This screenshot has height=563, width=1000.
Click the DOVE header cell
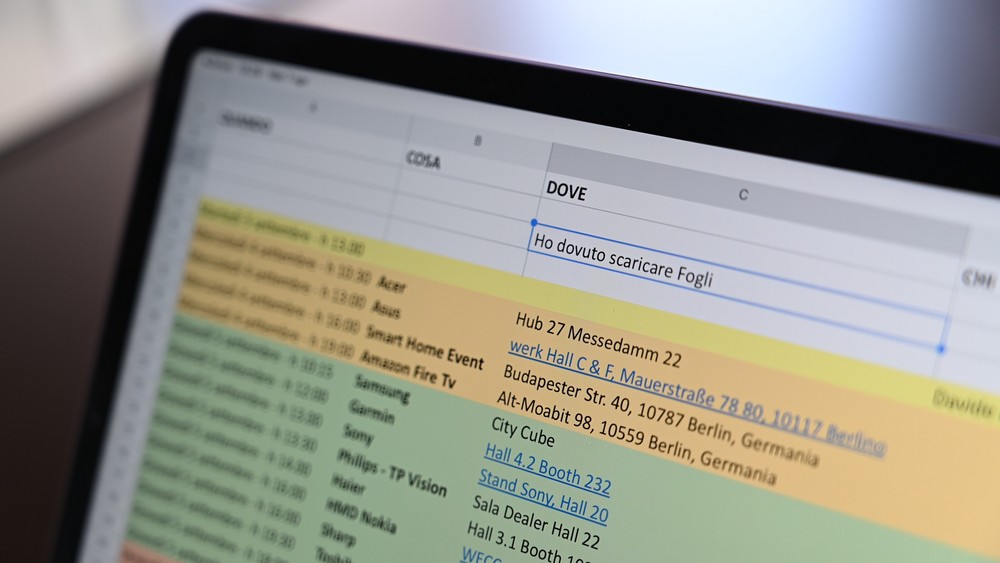(566, 191)
